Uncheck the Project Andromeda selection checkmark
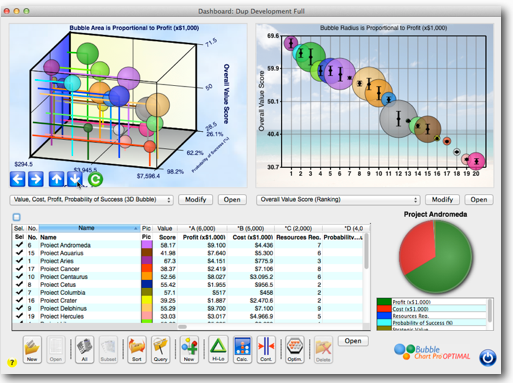Viewport: 513px width, 383px height. [x=19, y=245]
